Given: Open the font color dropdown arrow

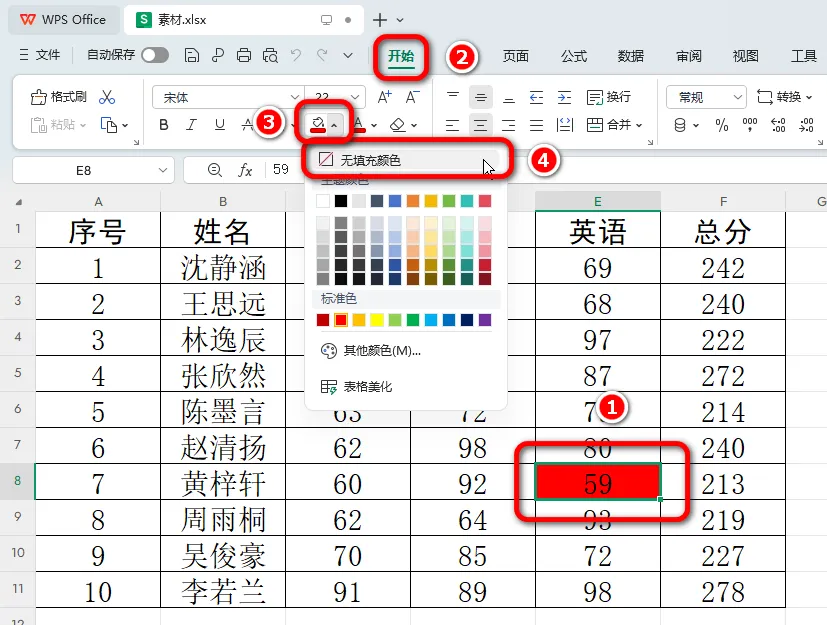Looking at the screenshot, I should click(x=374, y=125).
